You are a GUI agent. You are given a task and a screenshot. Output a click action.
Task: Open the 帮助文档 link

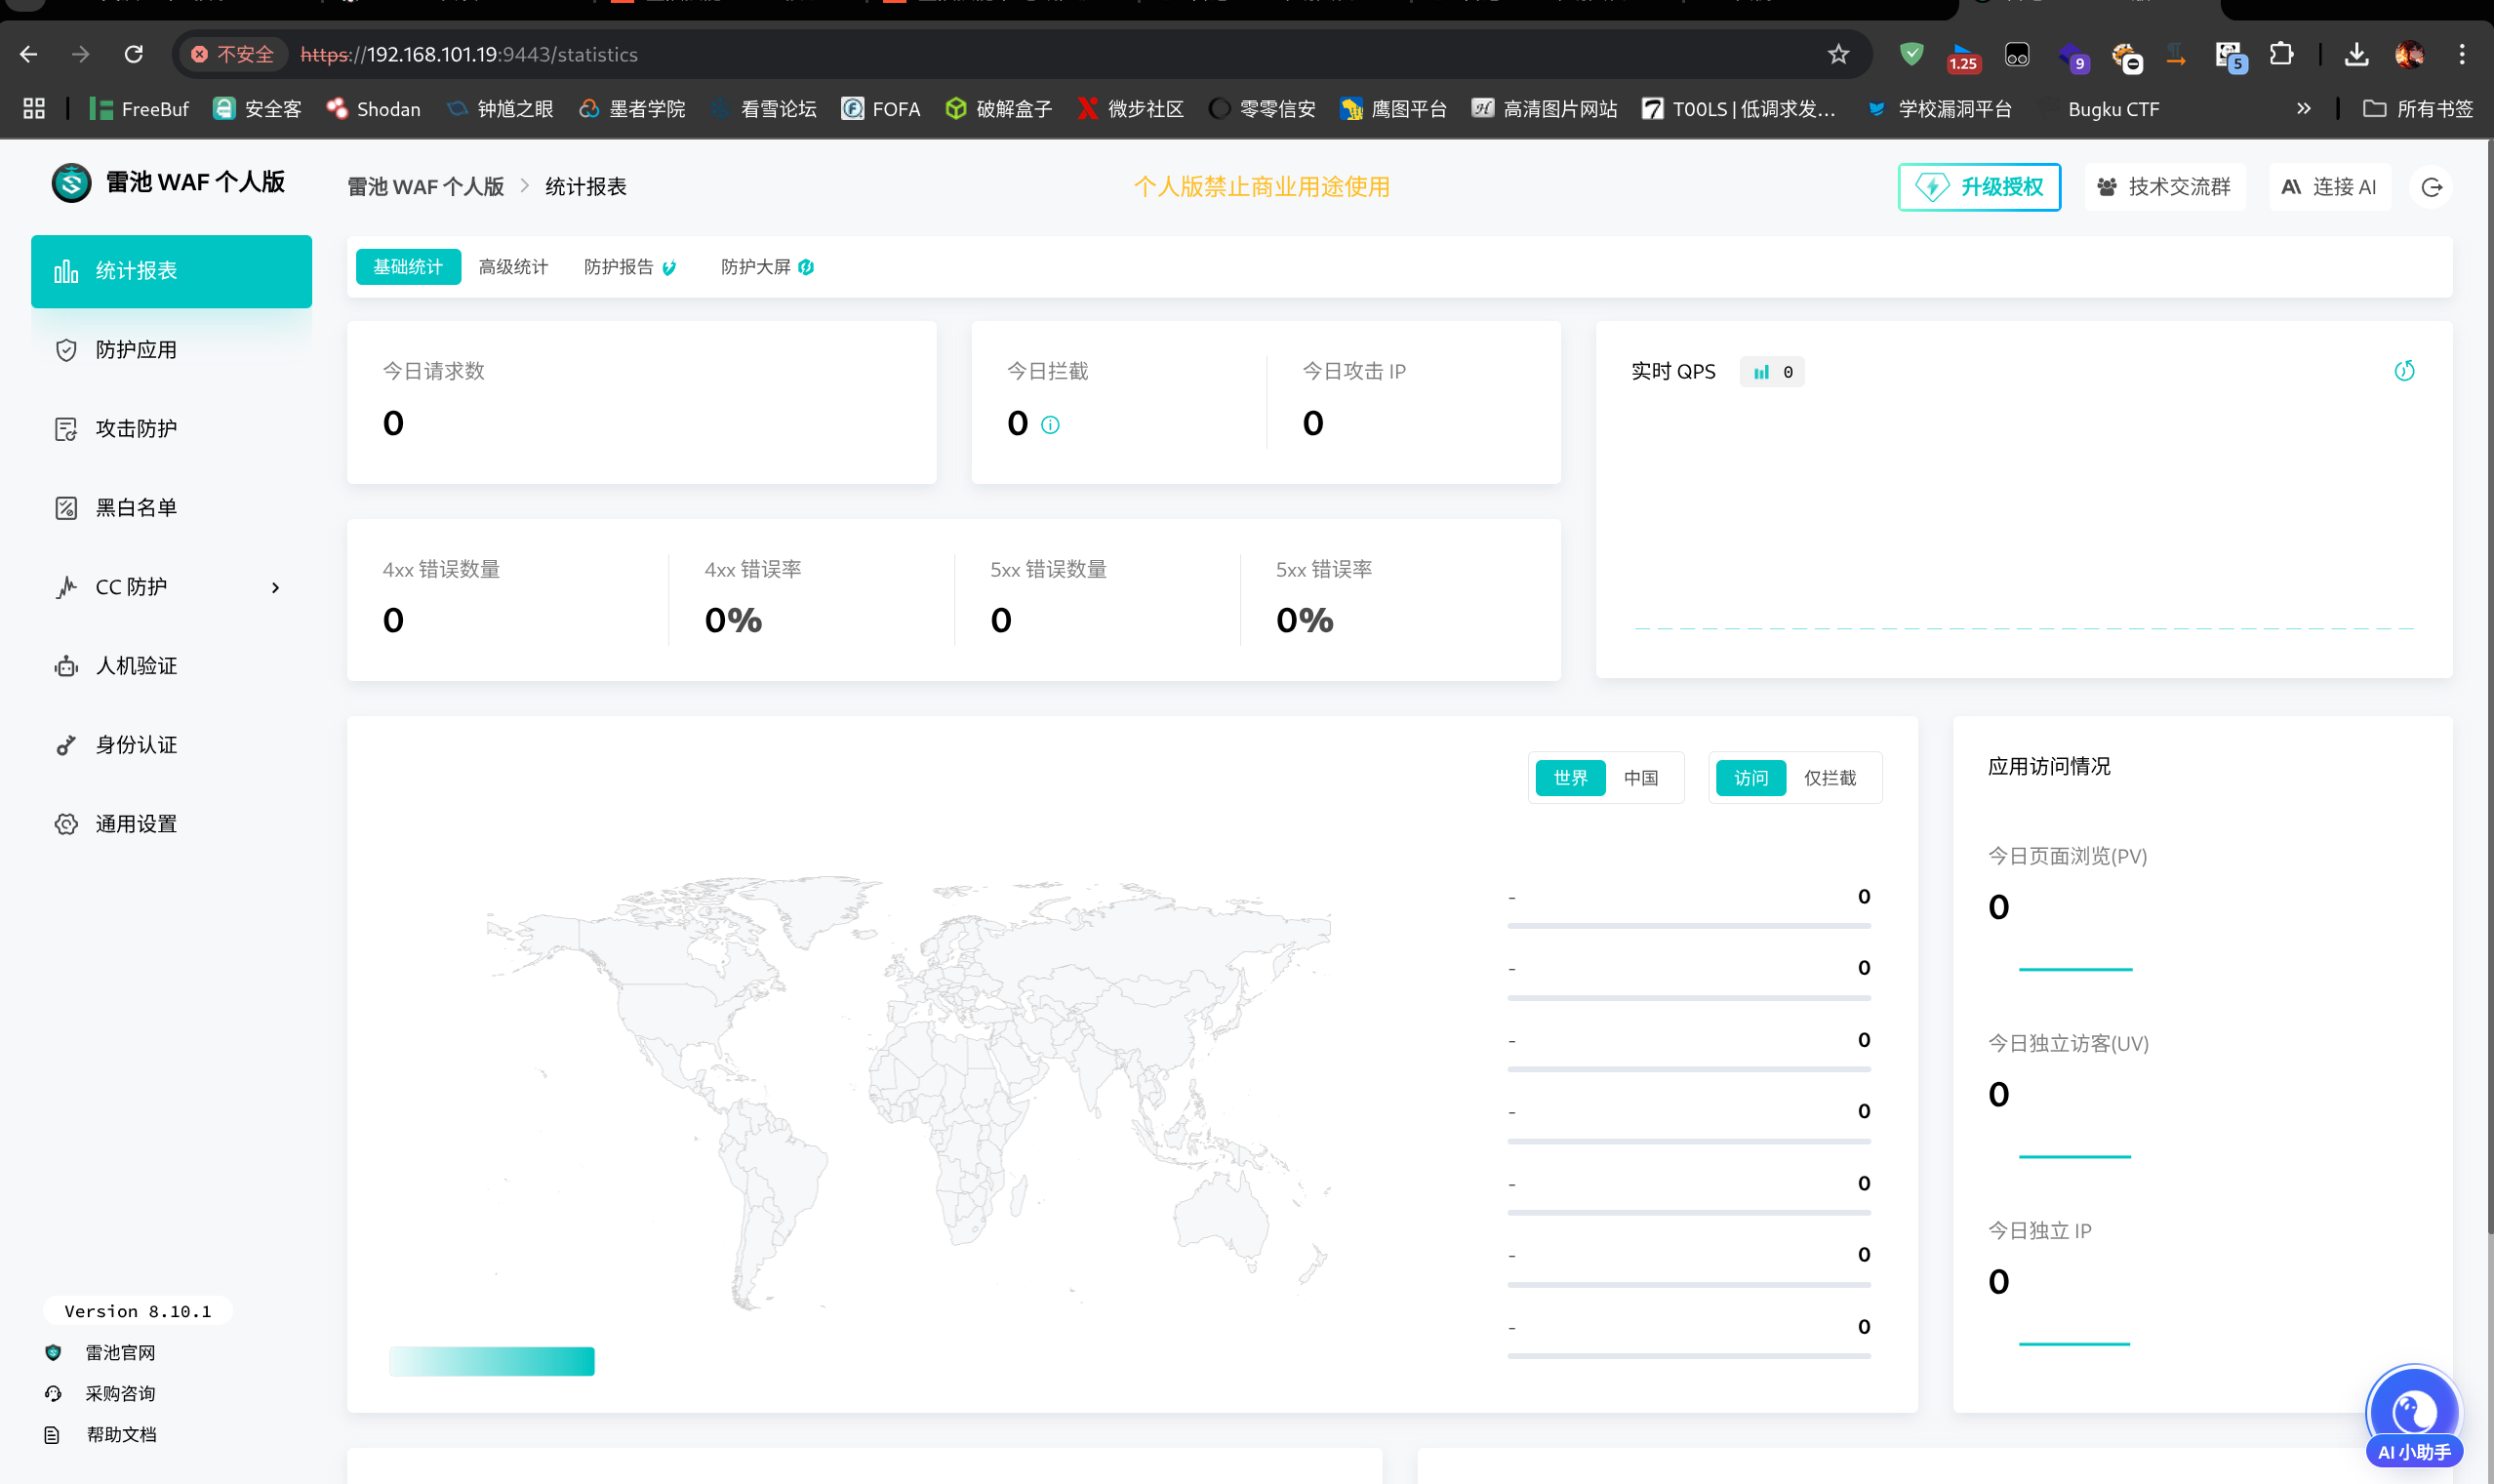(x=120, y=1434)
